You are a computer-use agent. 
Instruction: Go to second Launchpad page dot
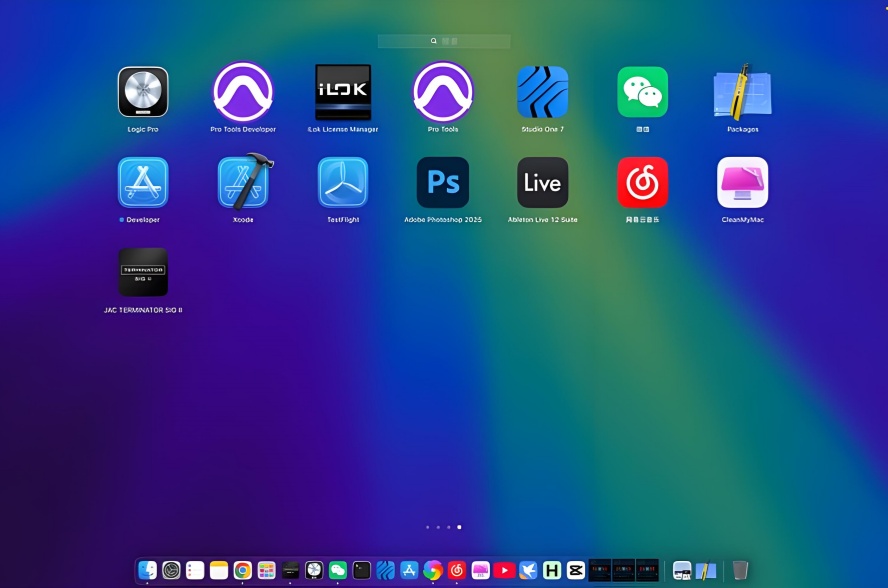[x=438, y=527]
